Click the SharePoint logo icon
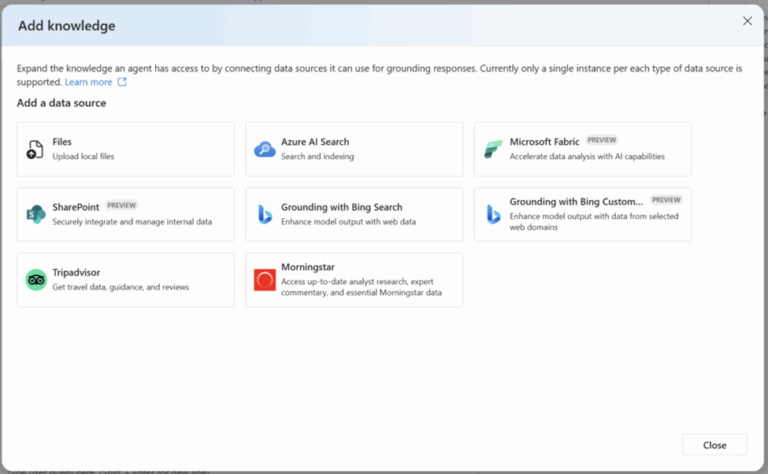The image size is (768, 474). tap(36, 214)
